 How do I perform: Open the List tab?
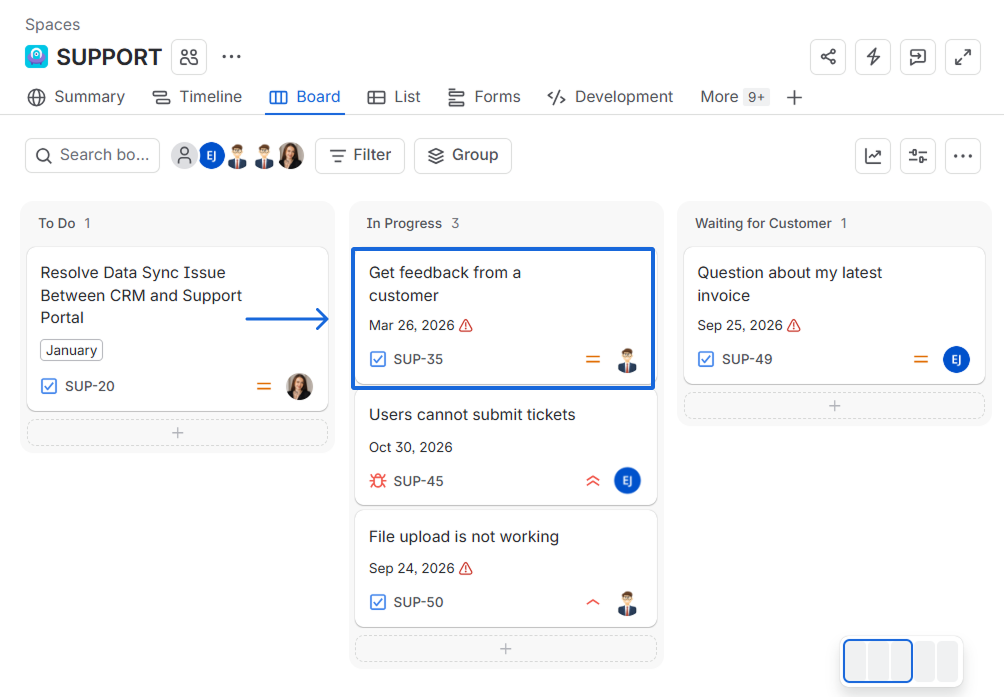click(x=394, y=97)
